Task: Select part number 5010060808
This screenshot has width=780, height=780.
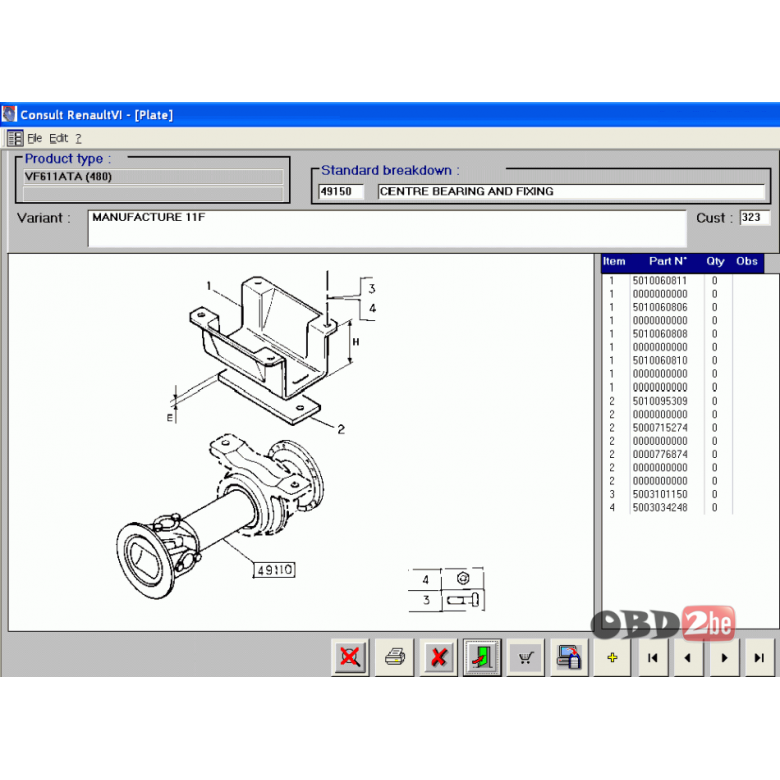Action: (660, 334)
